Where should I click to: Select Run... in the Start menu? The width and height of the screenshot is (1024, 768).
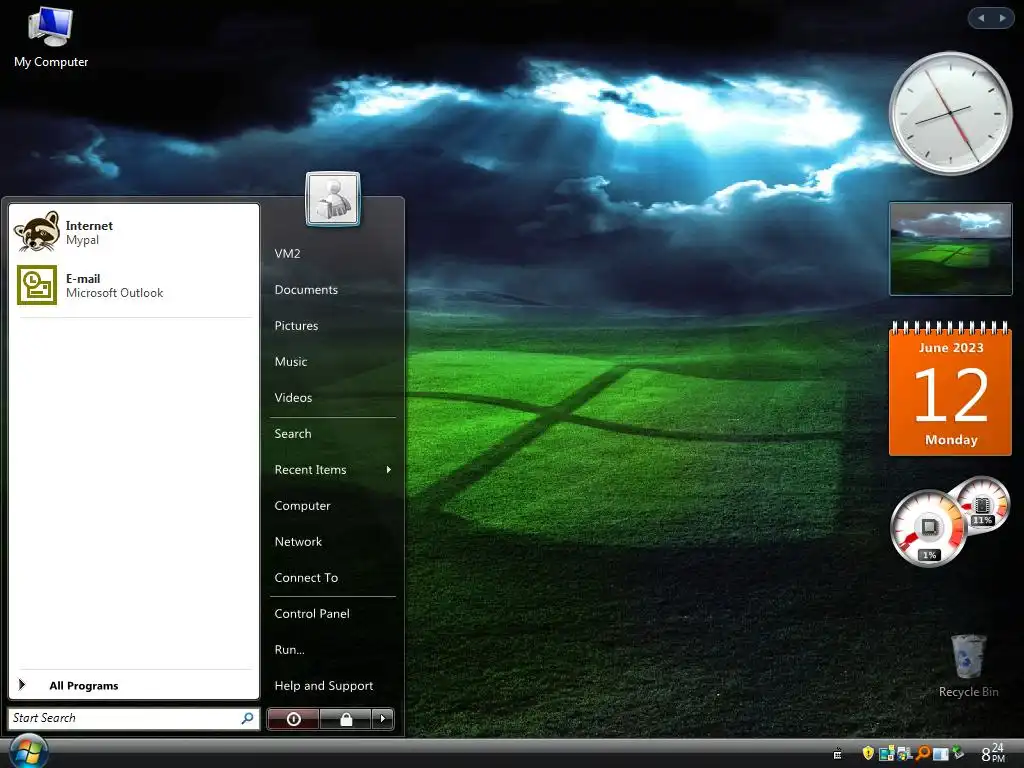(x=289, y=649)
